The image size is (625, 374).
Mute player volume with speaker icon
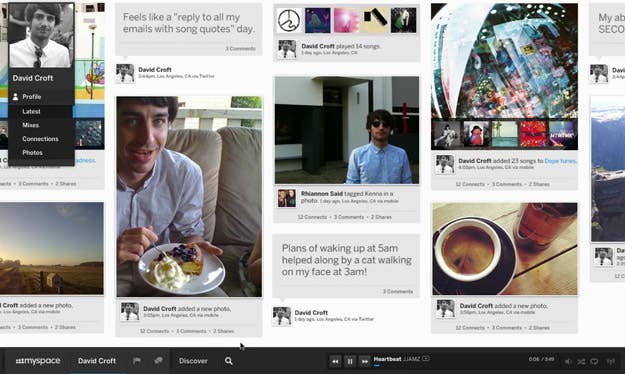568,361
